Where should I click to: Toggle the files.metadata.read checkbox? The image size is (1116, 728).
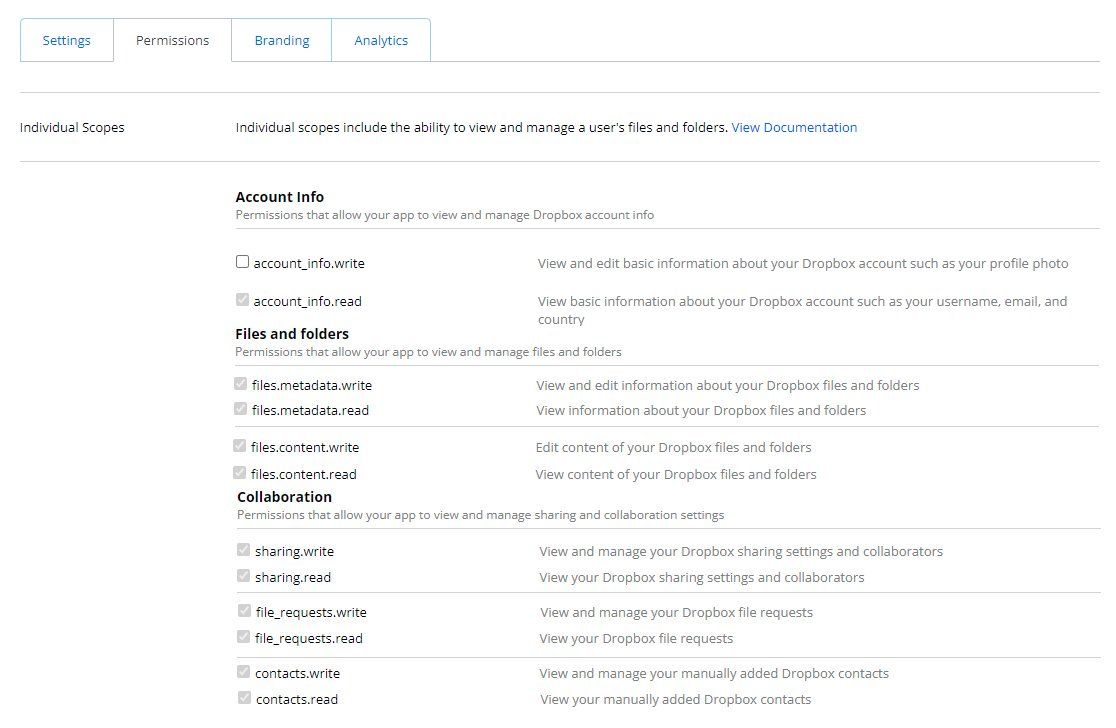click(x=241, y=408)
